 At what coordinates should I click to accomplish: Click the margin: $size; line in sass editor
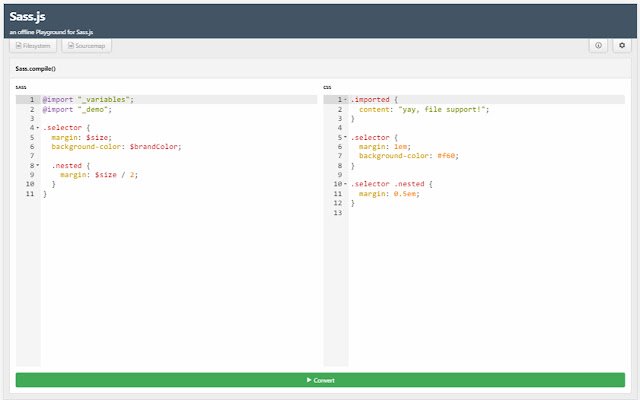click(82, 138)
